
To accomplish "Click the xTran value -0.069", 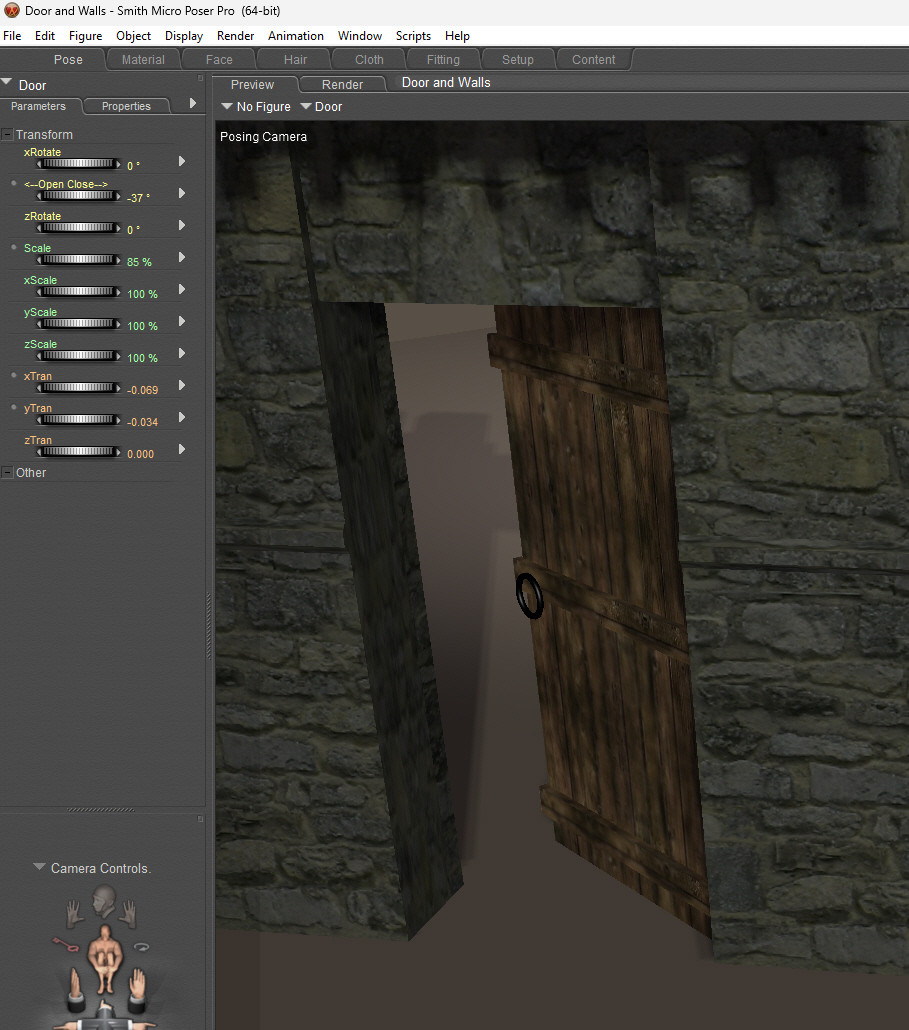I will pos(143,390).
